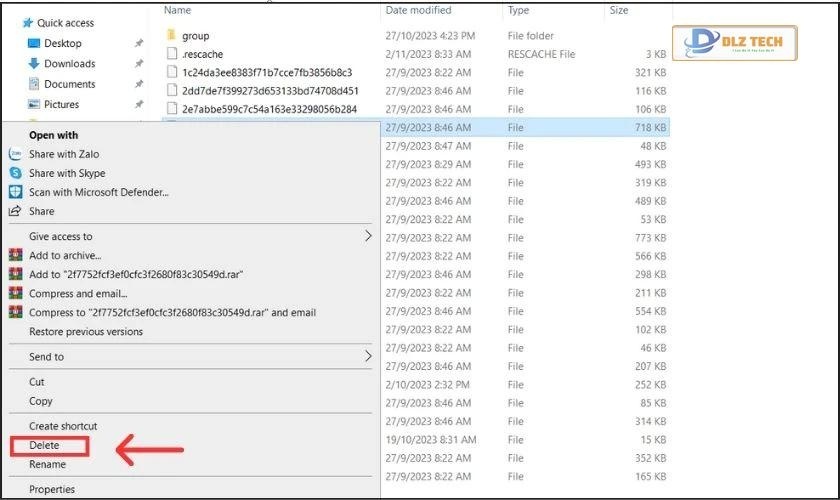This screenshot has height=500, width=840.
Task: Click the Desktop icon in sidebar
Action: tap(34, 43)
